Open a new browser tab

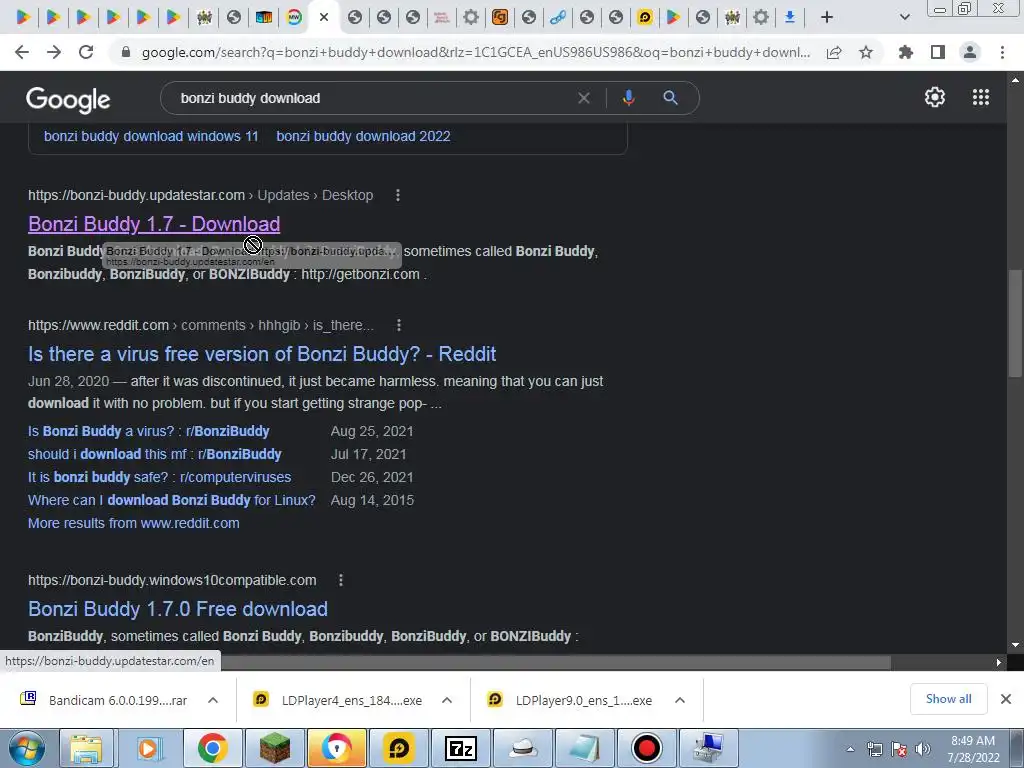click(827, 17)
